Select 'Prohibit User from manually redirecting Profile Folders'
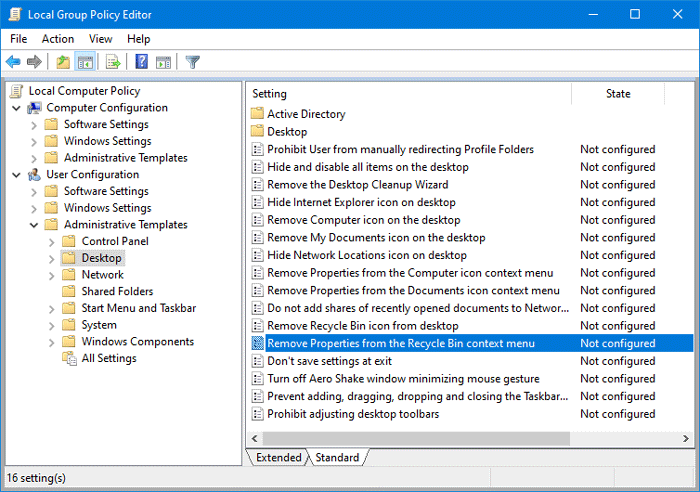Viewport: 700px width, 492px height. (x=400, y=149)
